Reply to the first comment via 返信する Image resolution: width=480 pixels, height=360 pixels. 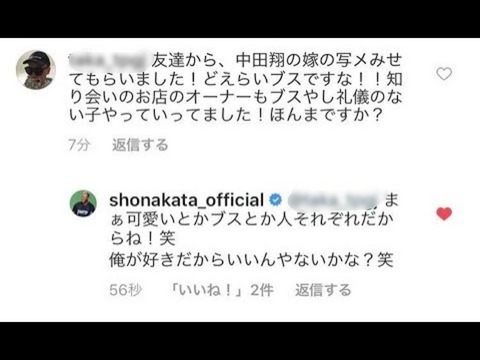click(140, 145)
